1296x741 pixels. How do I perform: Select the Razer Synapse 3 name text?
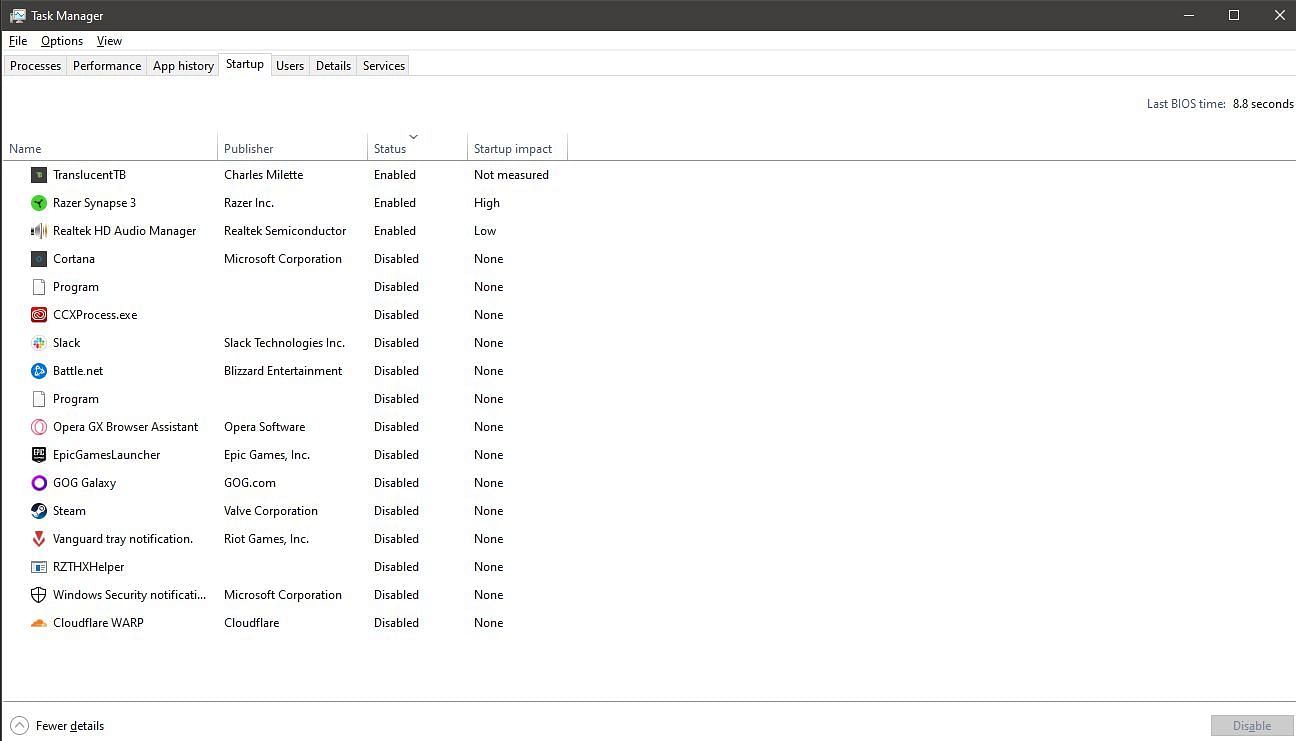pos(94,203)
